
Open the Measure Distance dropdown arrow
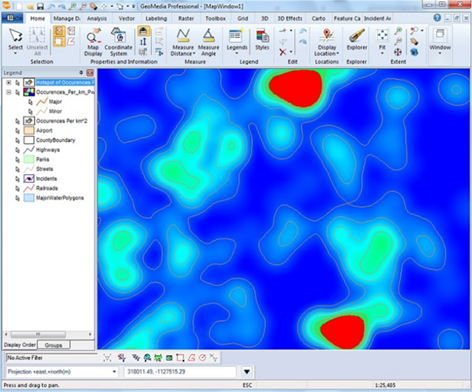[194, 54]
